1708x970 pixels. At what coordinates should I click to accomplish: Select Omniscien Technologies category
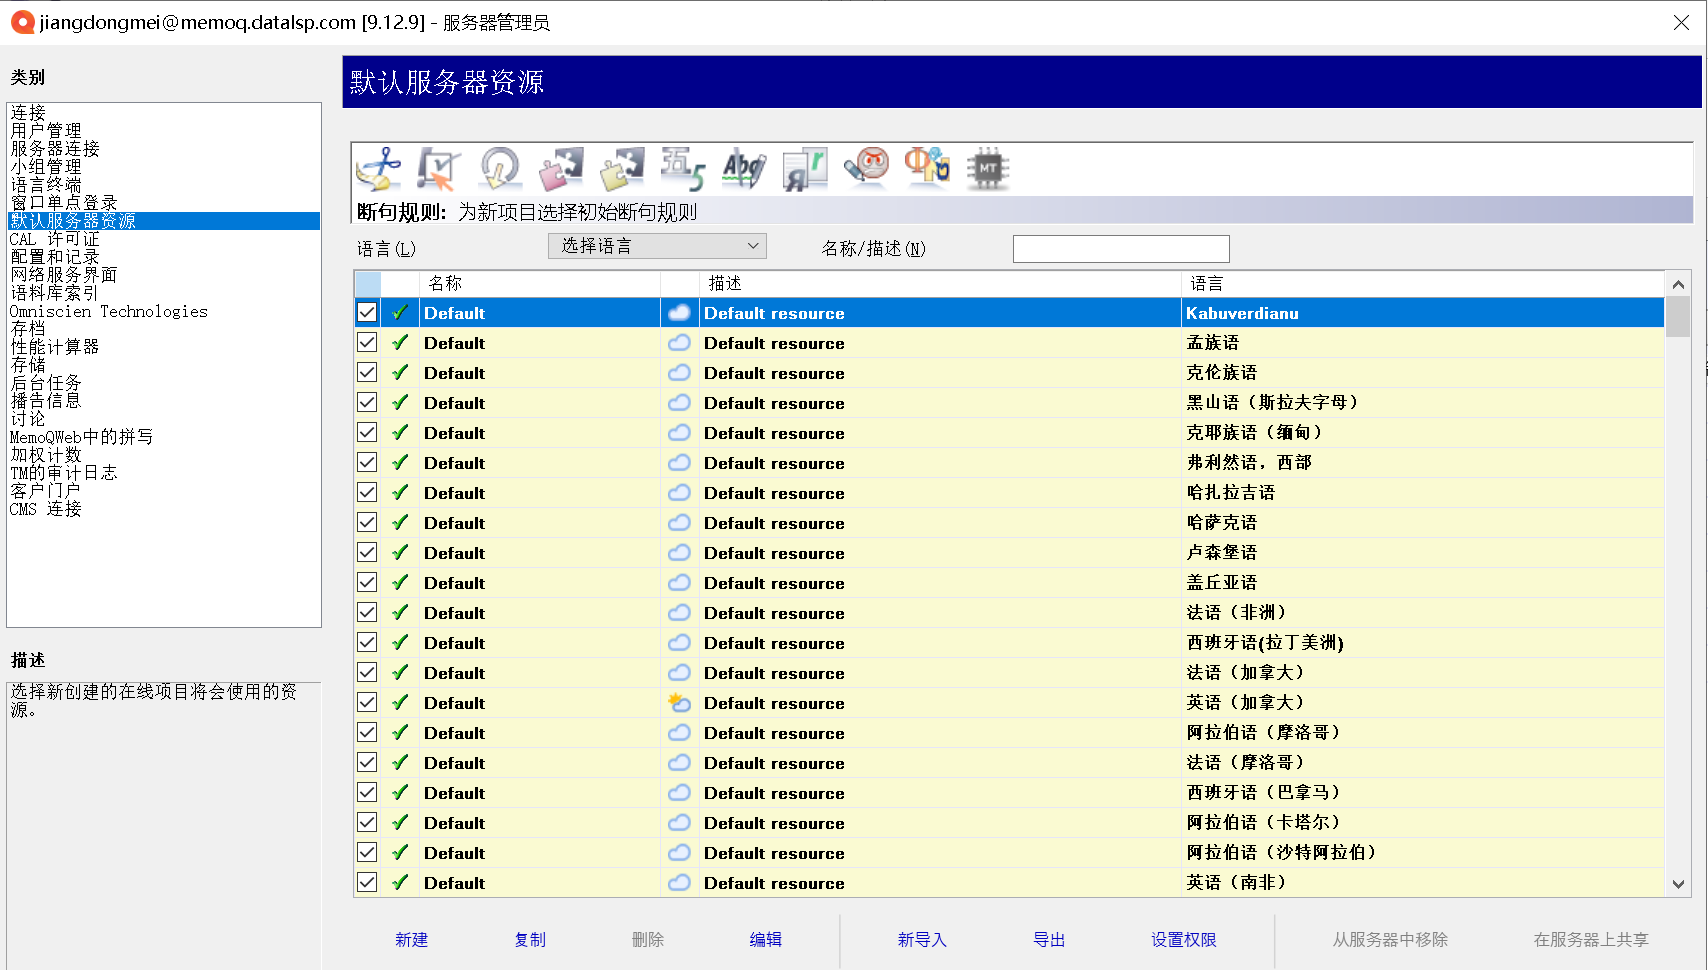tap(109, 311)
